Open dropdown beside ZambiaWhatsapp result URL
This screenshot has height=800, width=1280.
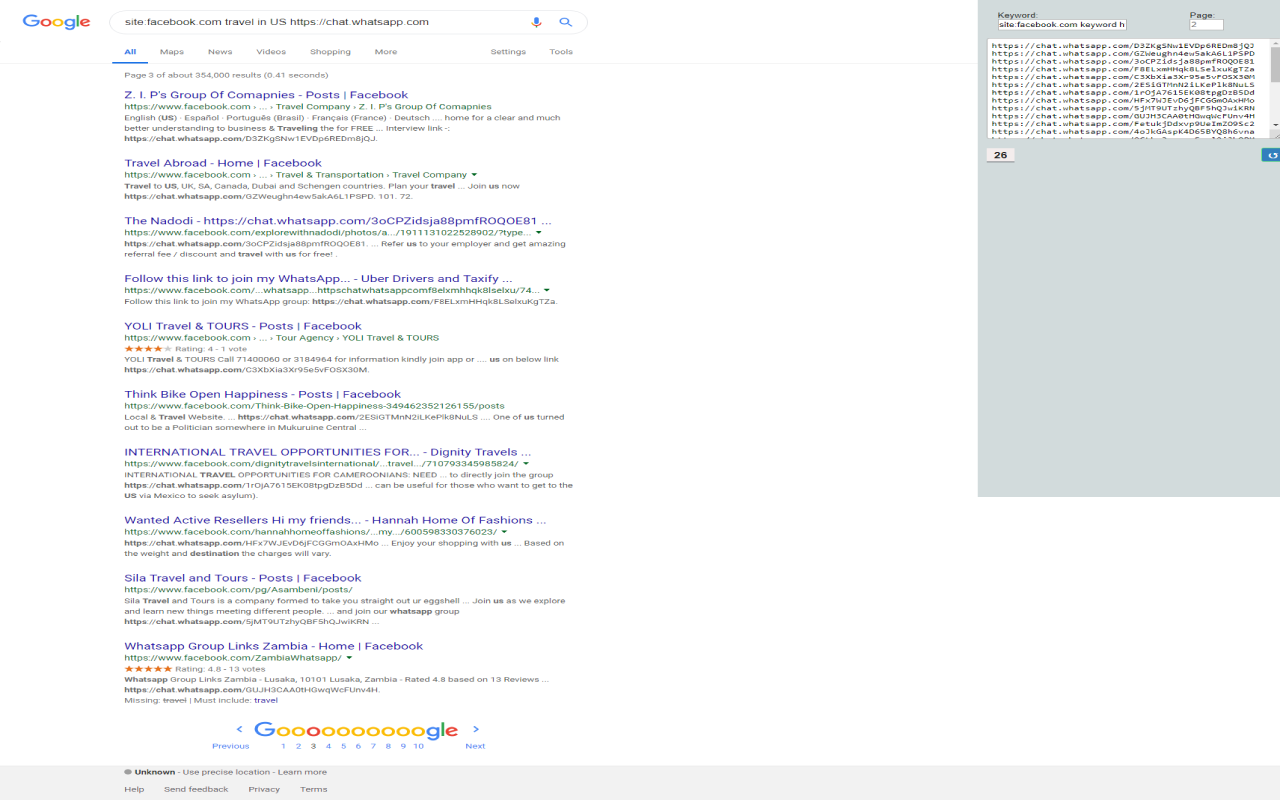(x=349, y=658)
